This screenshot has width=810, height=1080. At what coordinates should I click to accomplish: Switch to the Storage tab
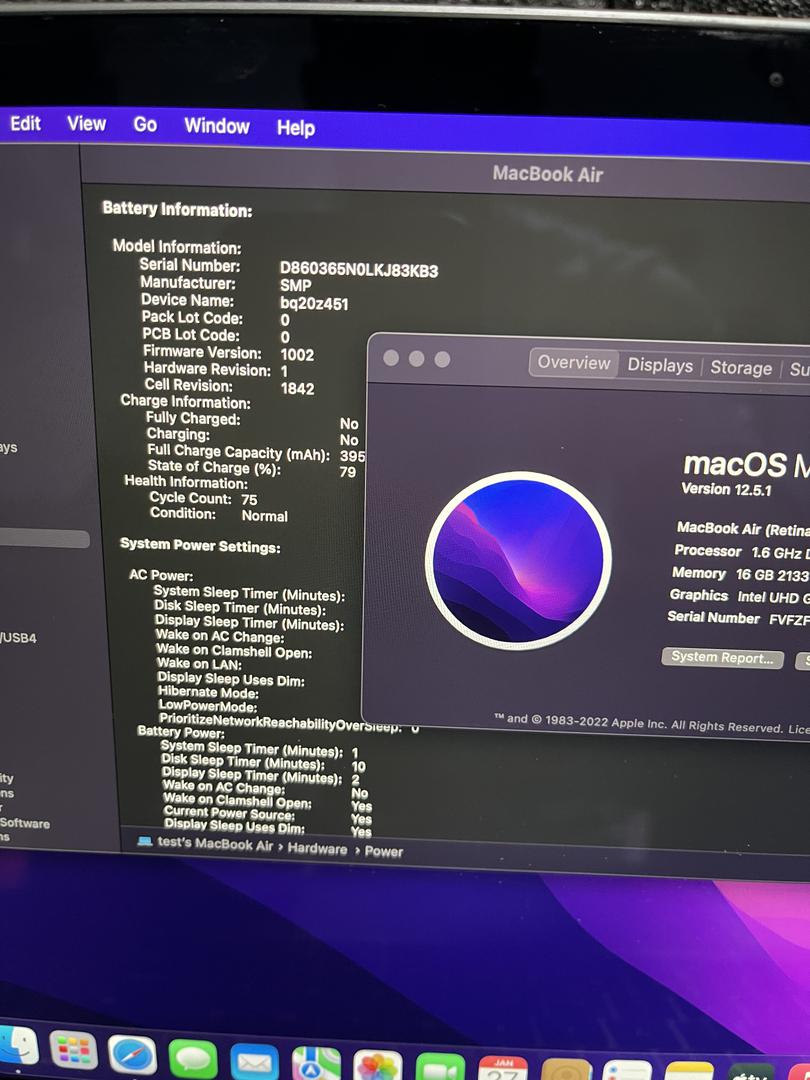tap(741, 368)
